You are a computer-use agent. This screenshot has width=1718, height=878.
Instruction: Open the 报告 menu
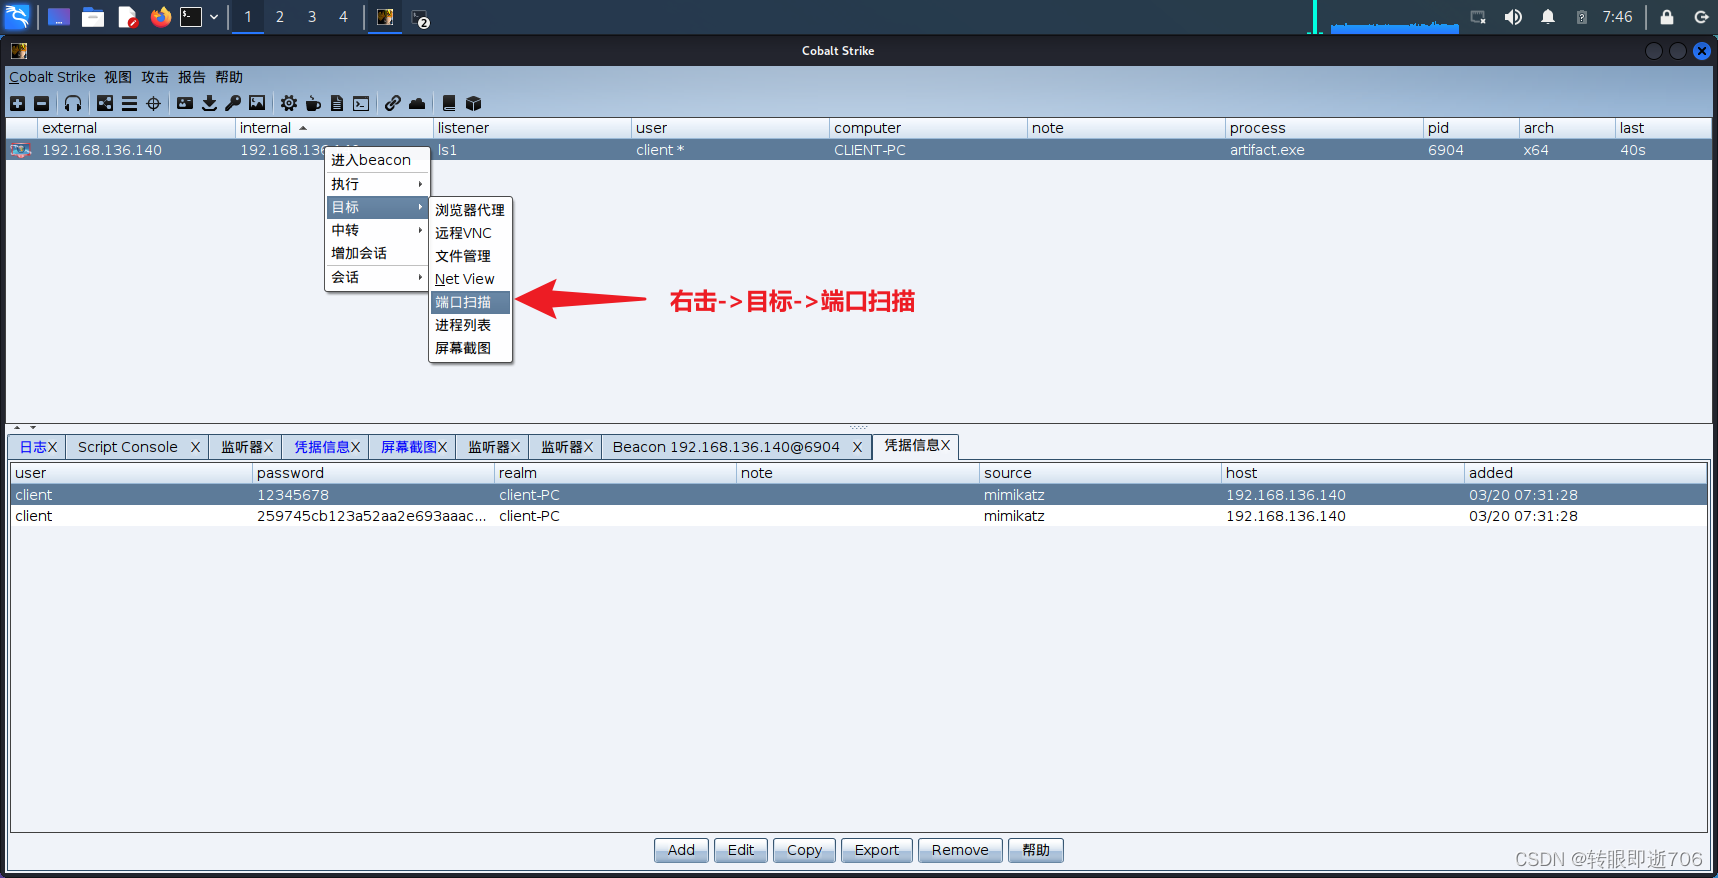(192, 77)
